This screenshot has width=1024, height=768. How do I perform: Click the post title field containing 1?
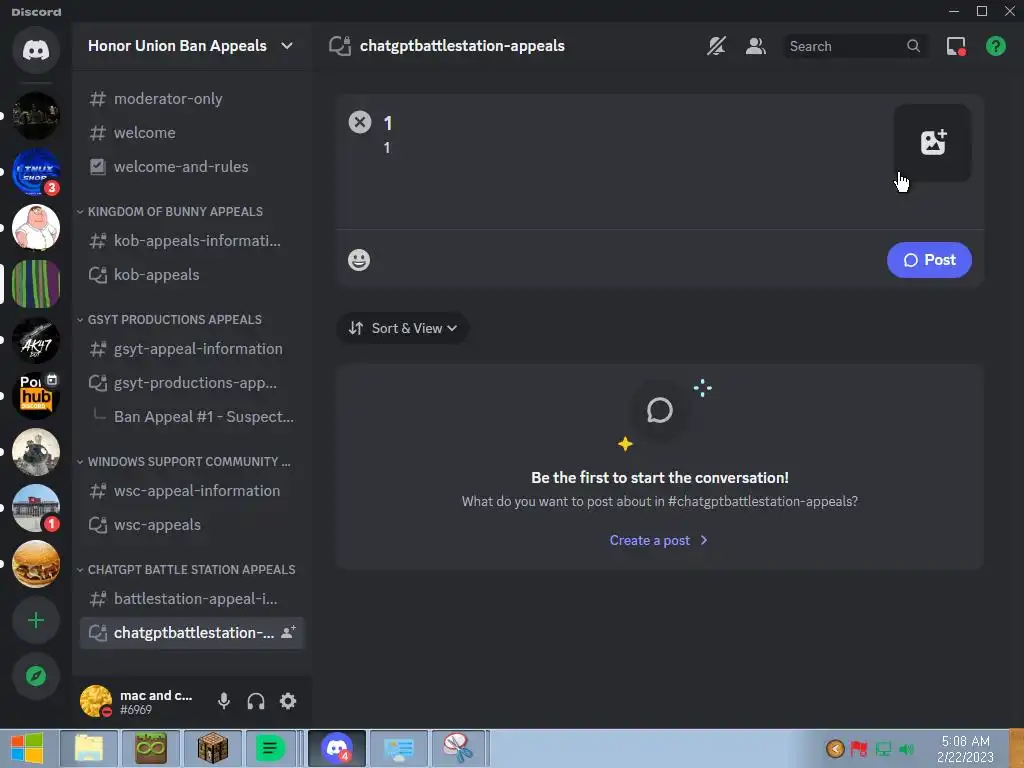point(630,123)
